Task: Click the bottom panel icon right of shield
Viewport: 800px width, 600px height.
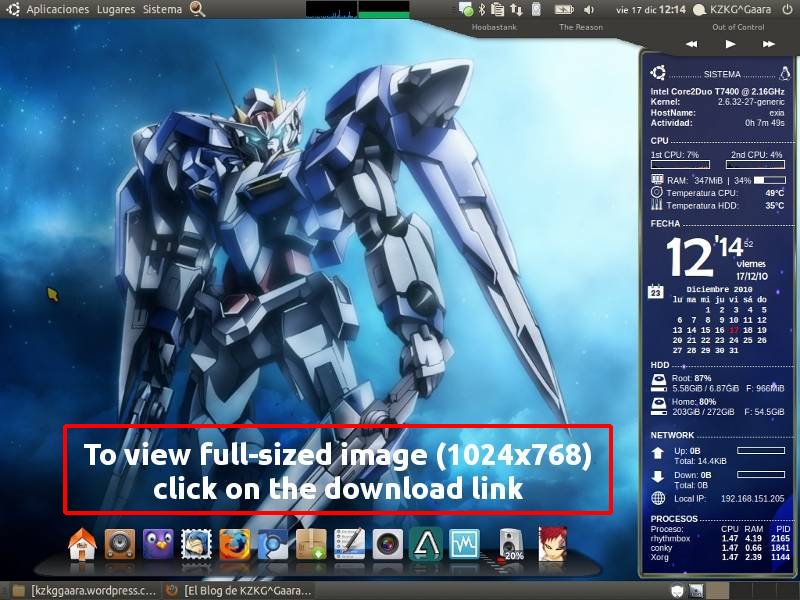Action: point(696,591)
